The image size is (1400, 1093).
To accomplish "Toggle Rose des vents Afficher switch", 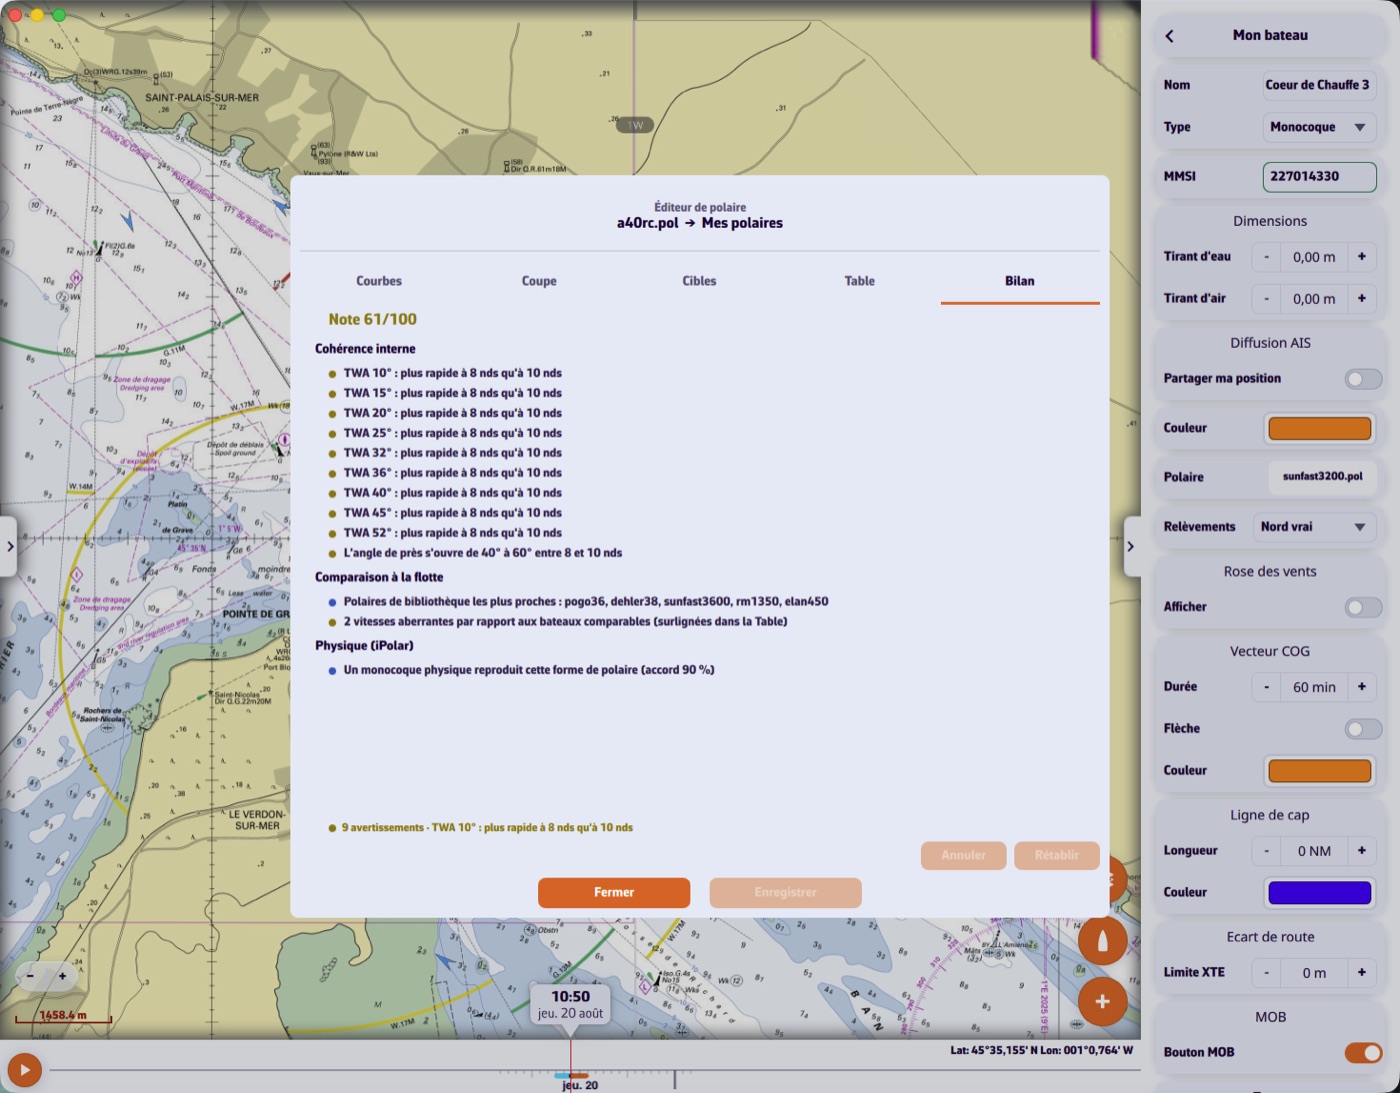I will coord(1363,607).
